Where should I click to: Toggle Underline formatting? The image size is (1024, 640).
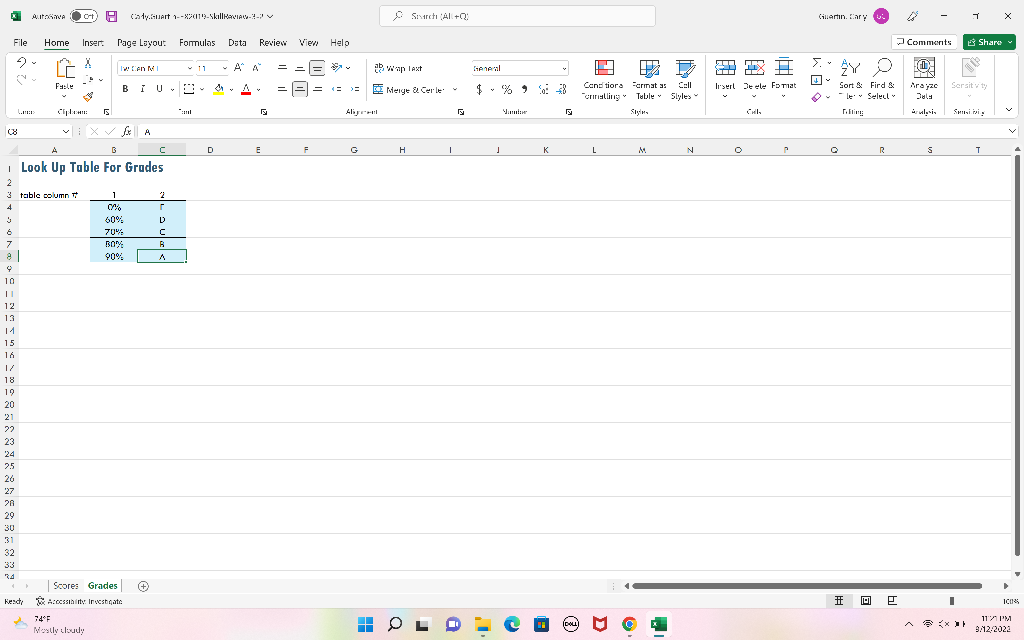(159, 89)
